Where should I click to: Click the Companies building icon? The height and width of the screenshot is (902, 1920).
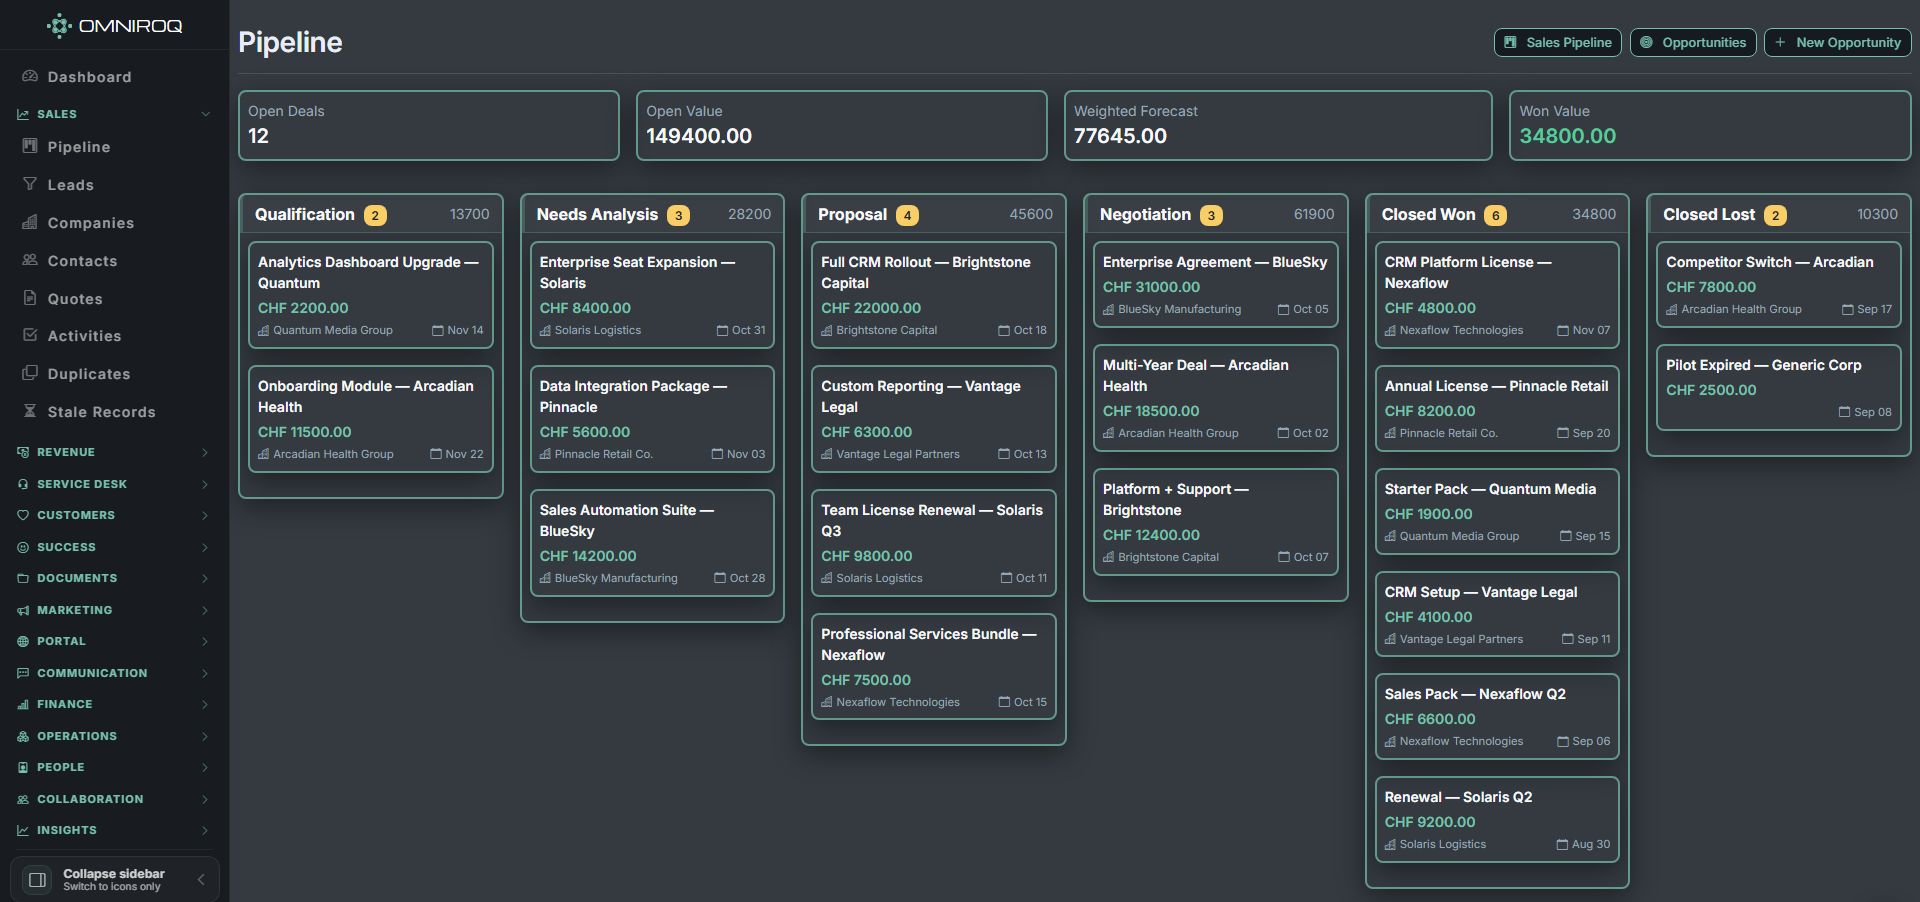coord(30,222)
